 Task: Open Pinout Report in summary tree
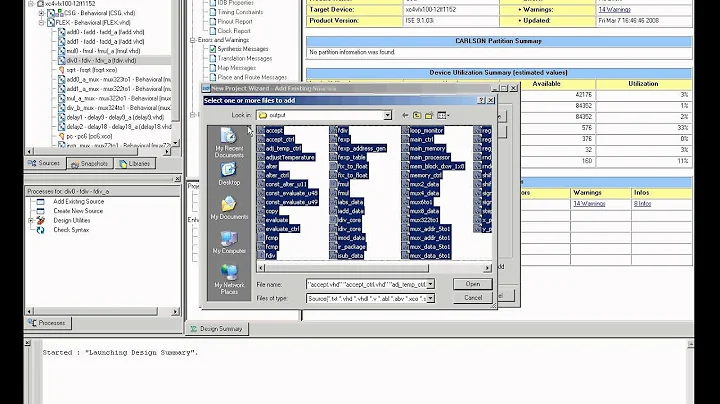coord(235,22)
